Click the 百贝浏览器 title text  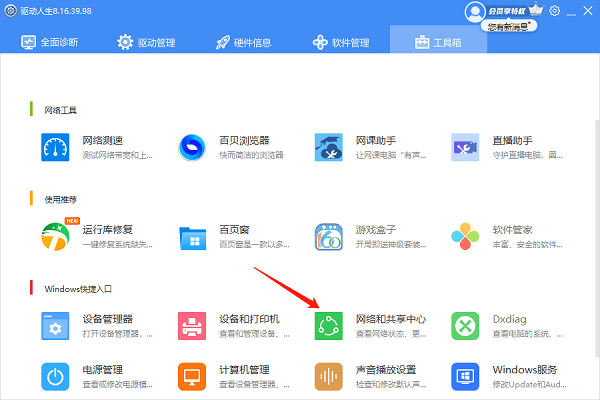tap(244, 140)
